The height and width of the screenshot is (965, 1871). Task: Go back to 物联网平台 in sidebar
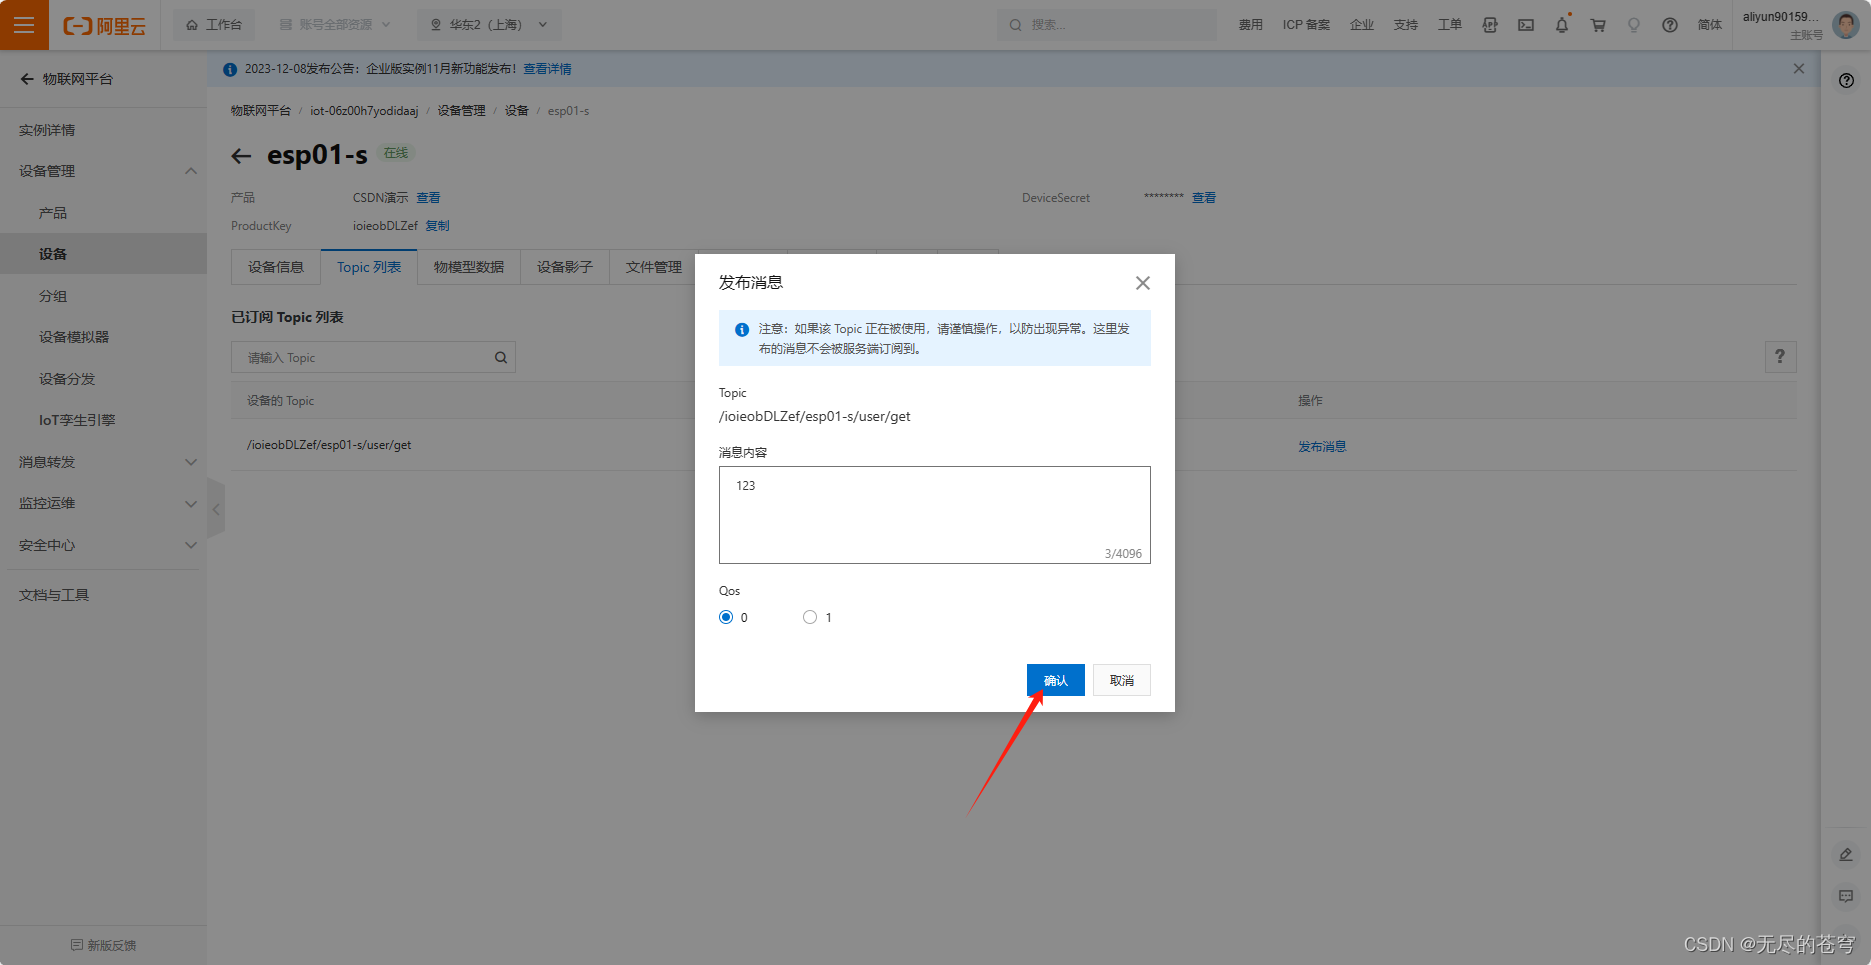67,79
